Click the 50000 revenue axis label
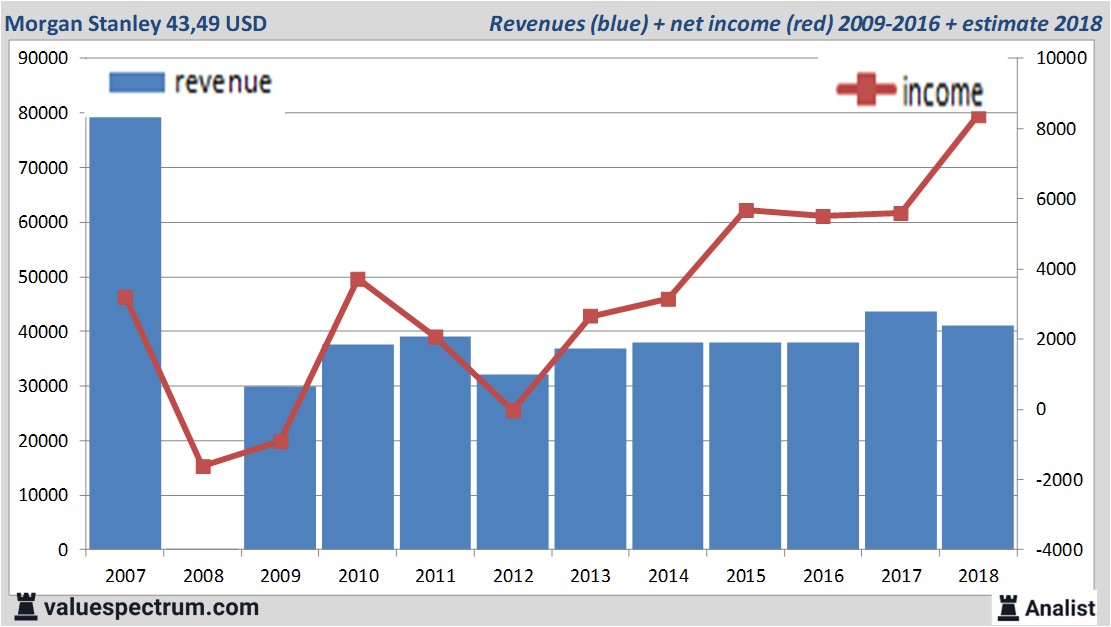1111x627 pixels. tap(43, 277)
